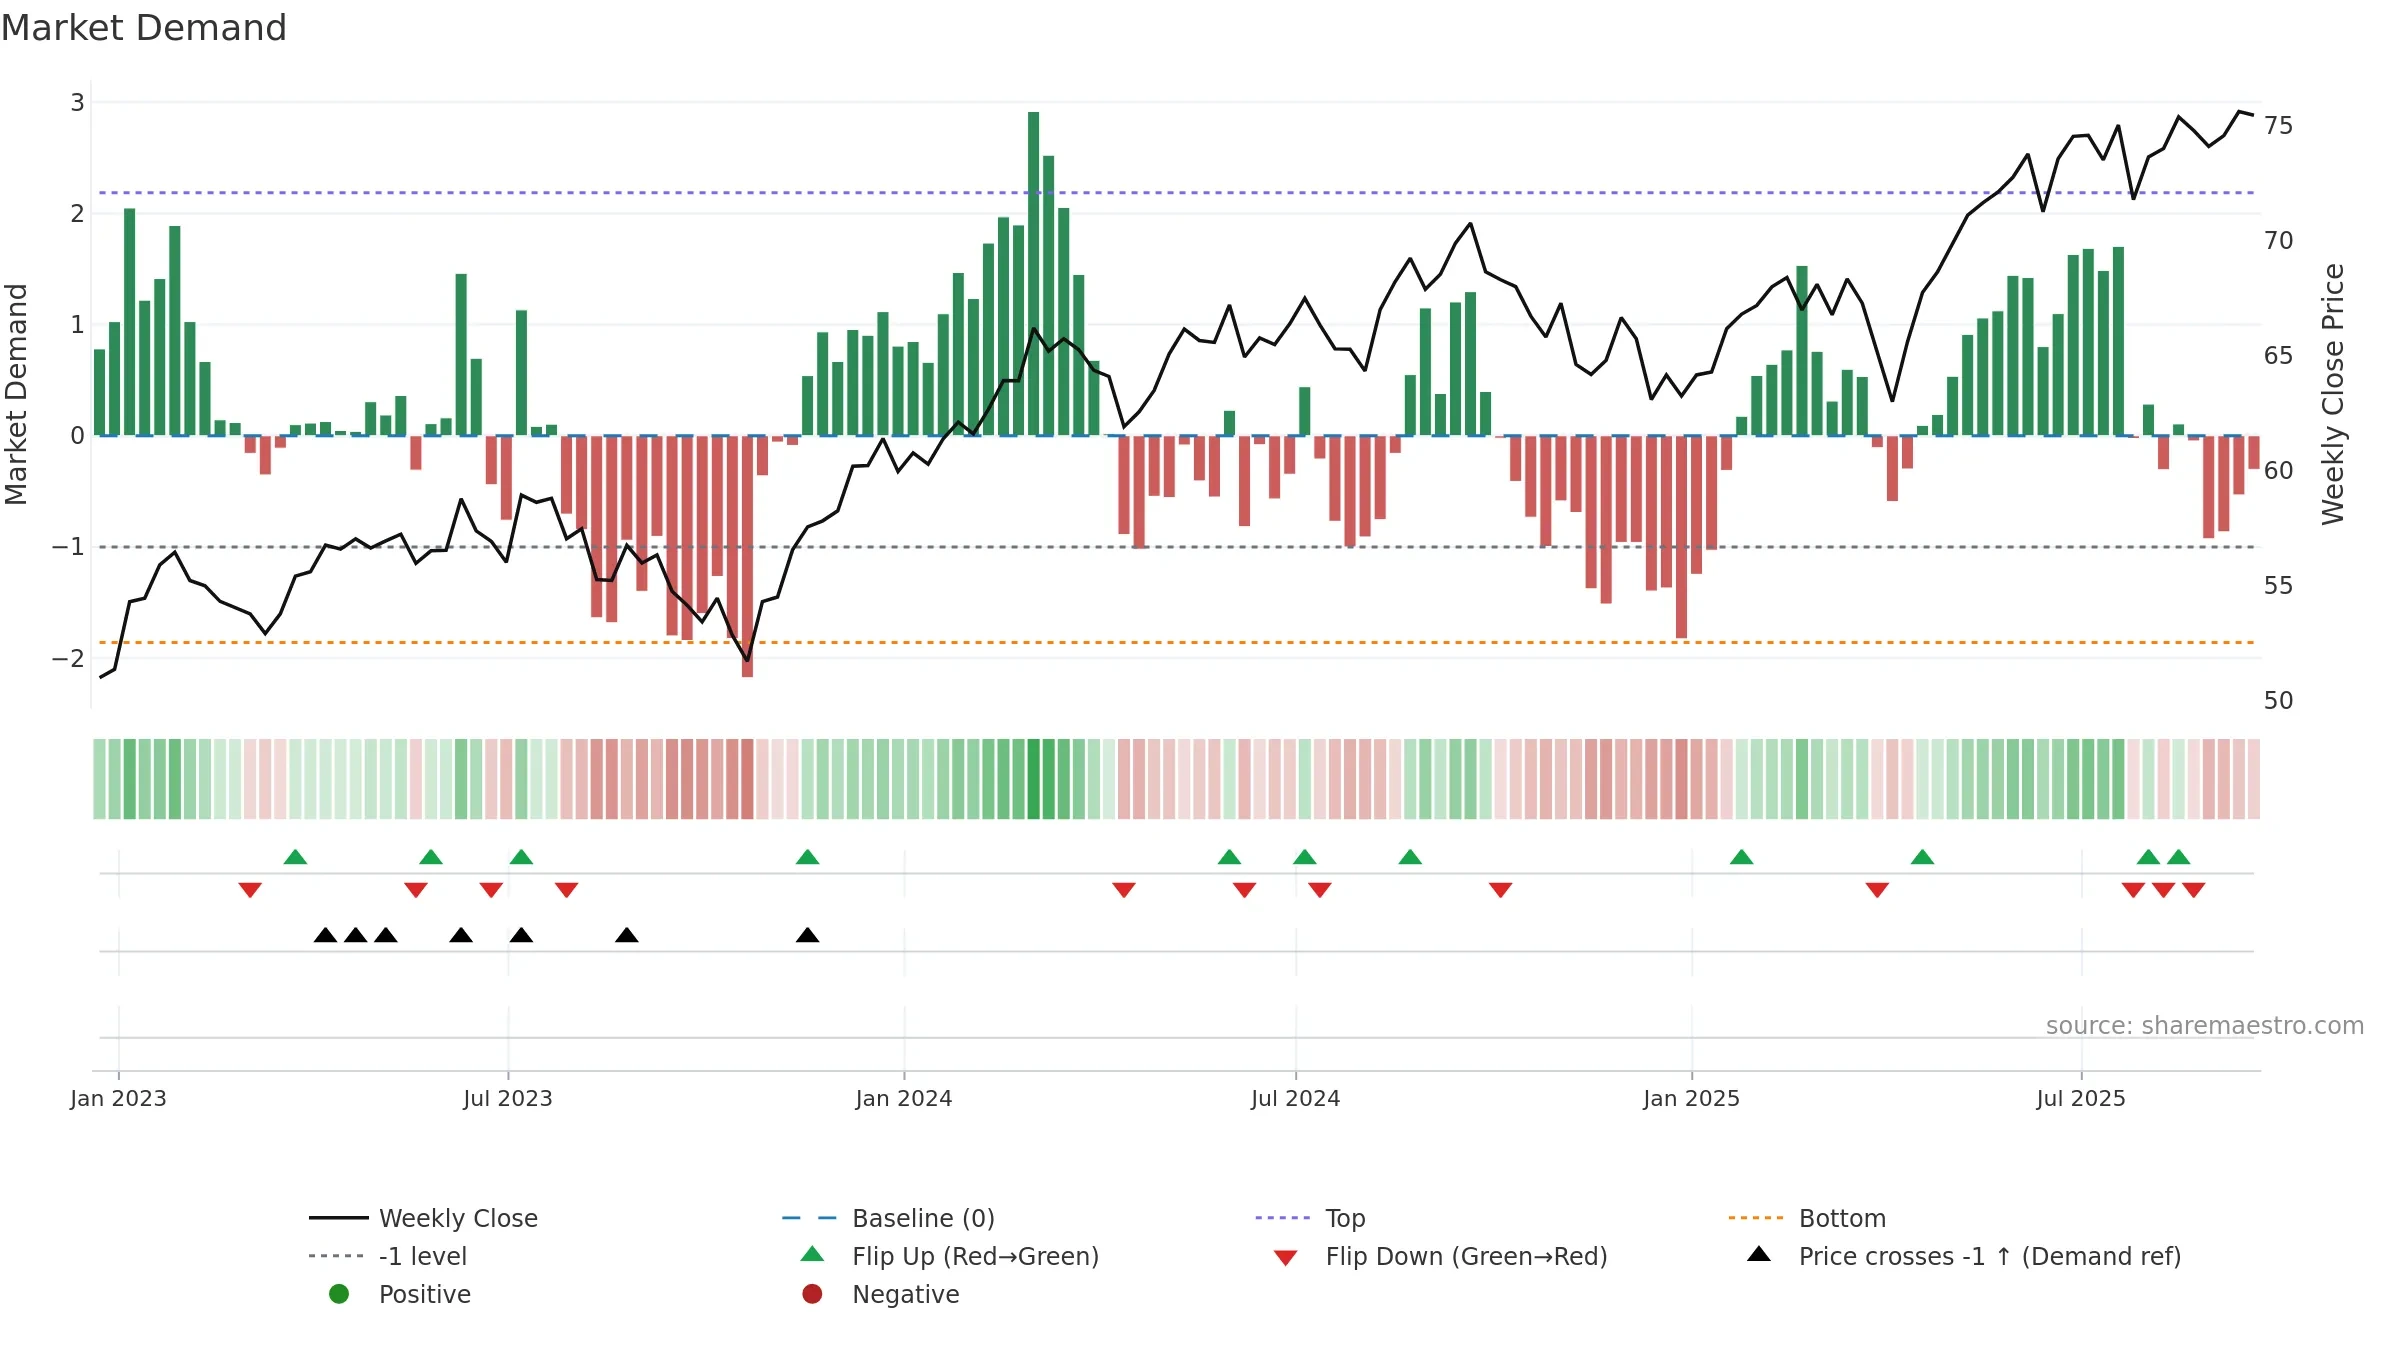Click the first green flip-up triangle marker
Image resolution: width=2400 pixels, height=1350 pixels.
coord(295,857)
